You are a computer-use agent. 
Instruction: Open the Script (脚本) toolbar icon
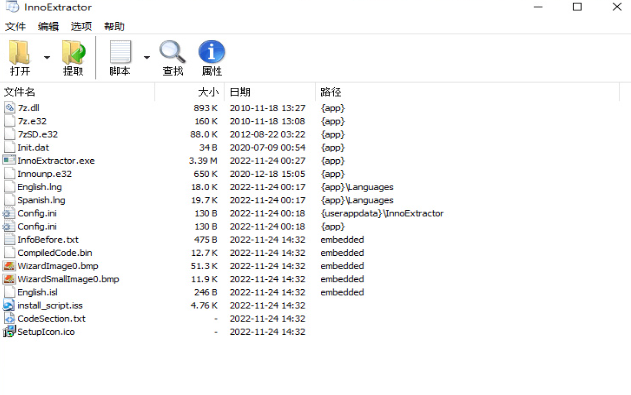point(120,52)
